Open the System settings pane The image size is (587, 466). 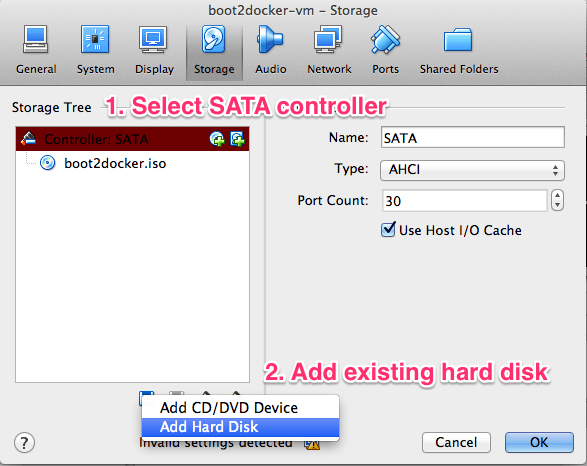coord(95,49)
